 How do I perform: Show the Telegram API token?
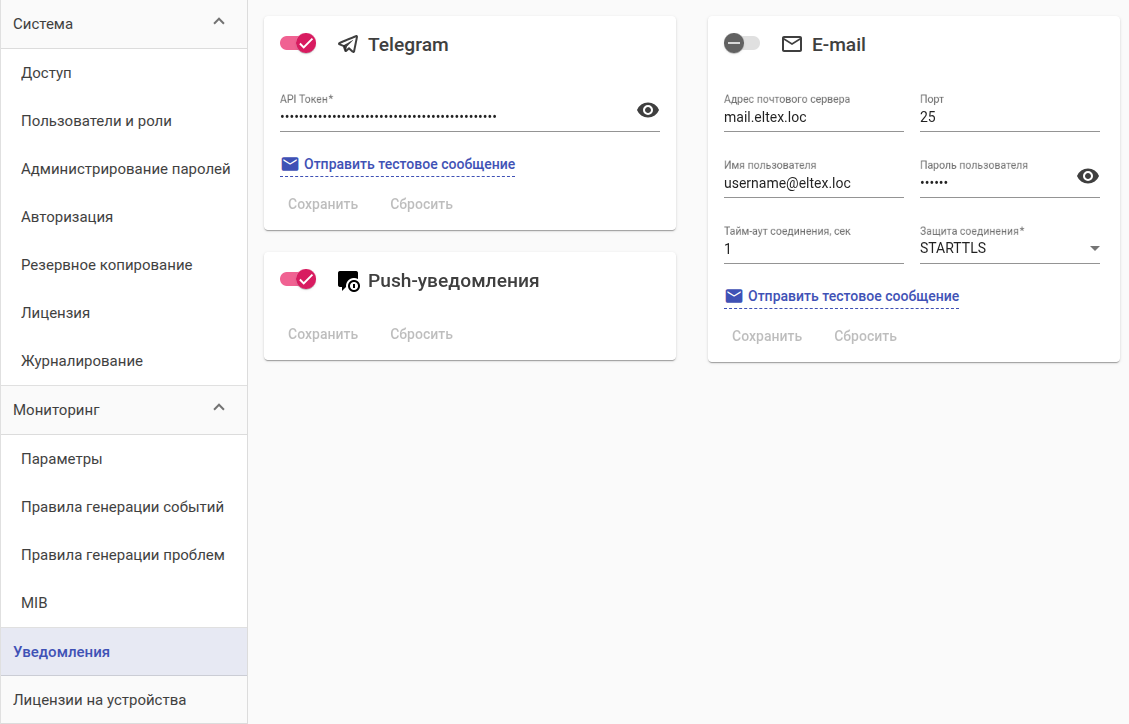point(648,110)
